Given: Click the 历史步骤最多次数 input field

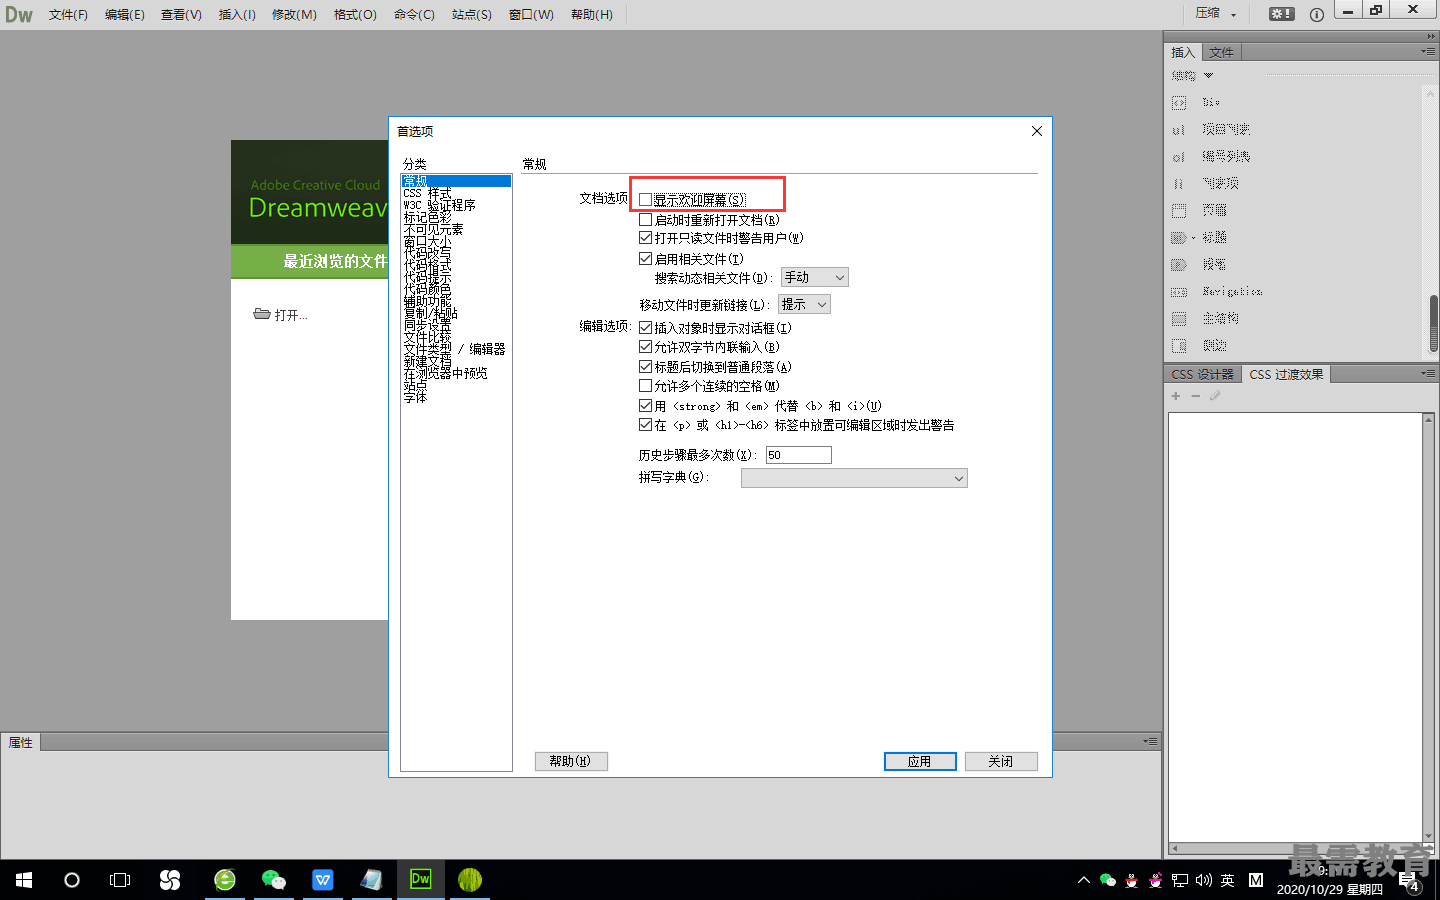Looking at the screenshot, I should [x=798, y=455].
